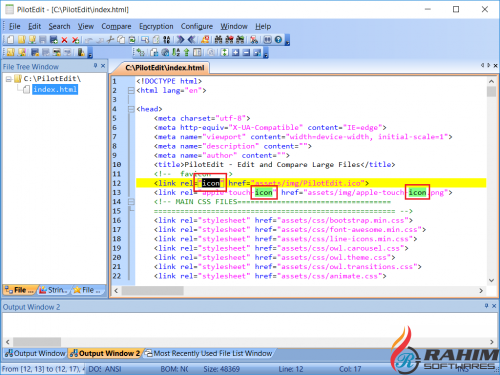Select the C:\PilotEdit\index.html document tab
The width and height of the screenshot is (500, 375).
tap(165, 68)
